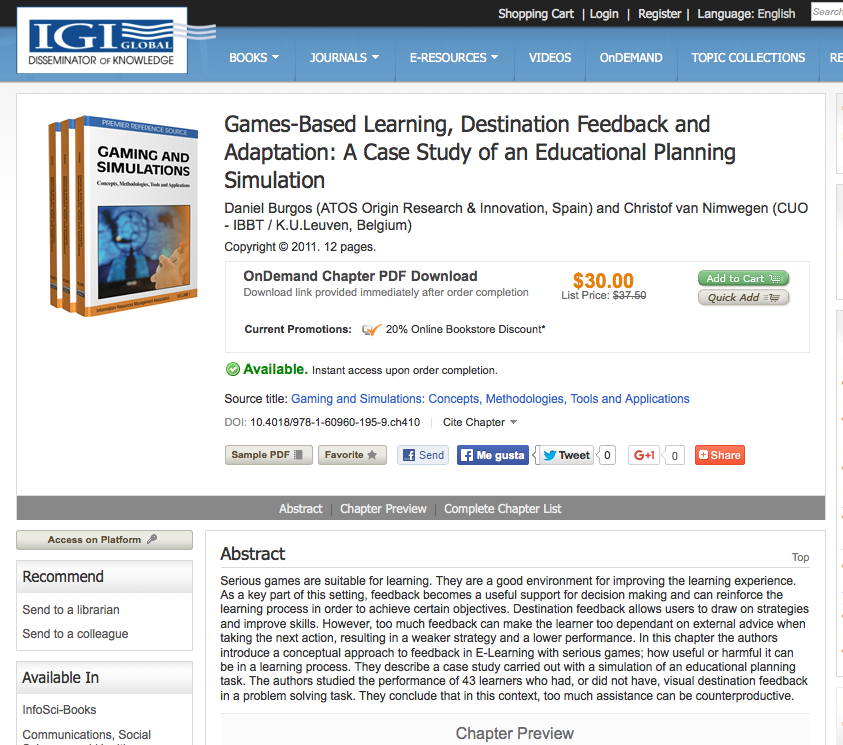Add chapter to Favorites with star
The height and width of the screenshot is (745, 843).
coord(352,455)
